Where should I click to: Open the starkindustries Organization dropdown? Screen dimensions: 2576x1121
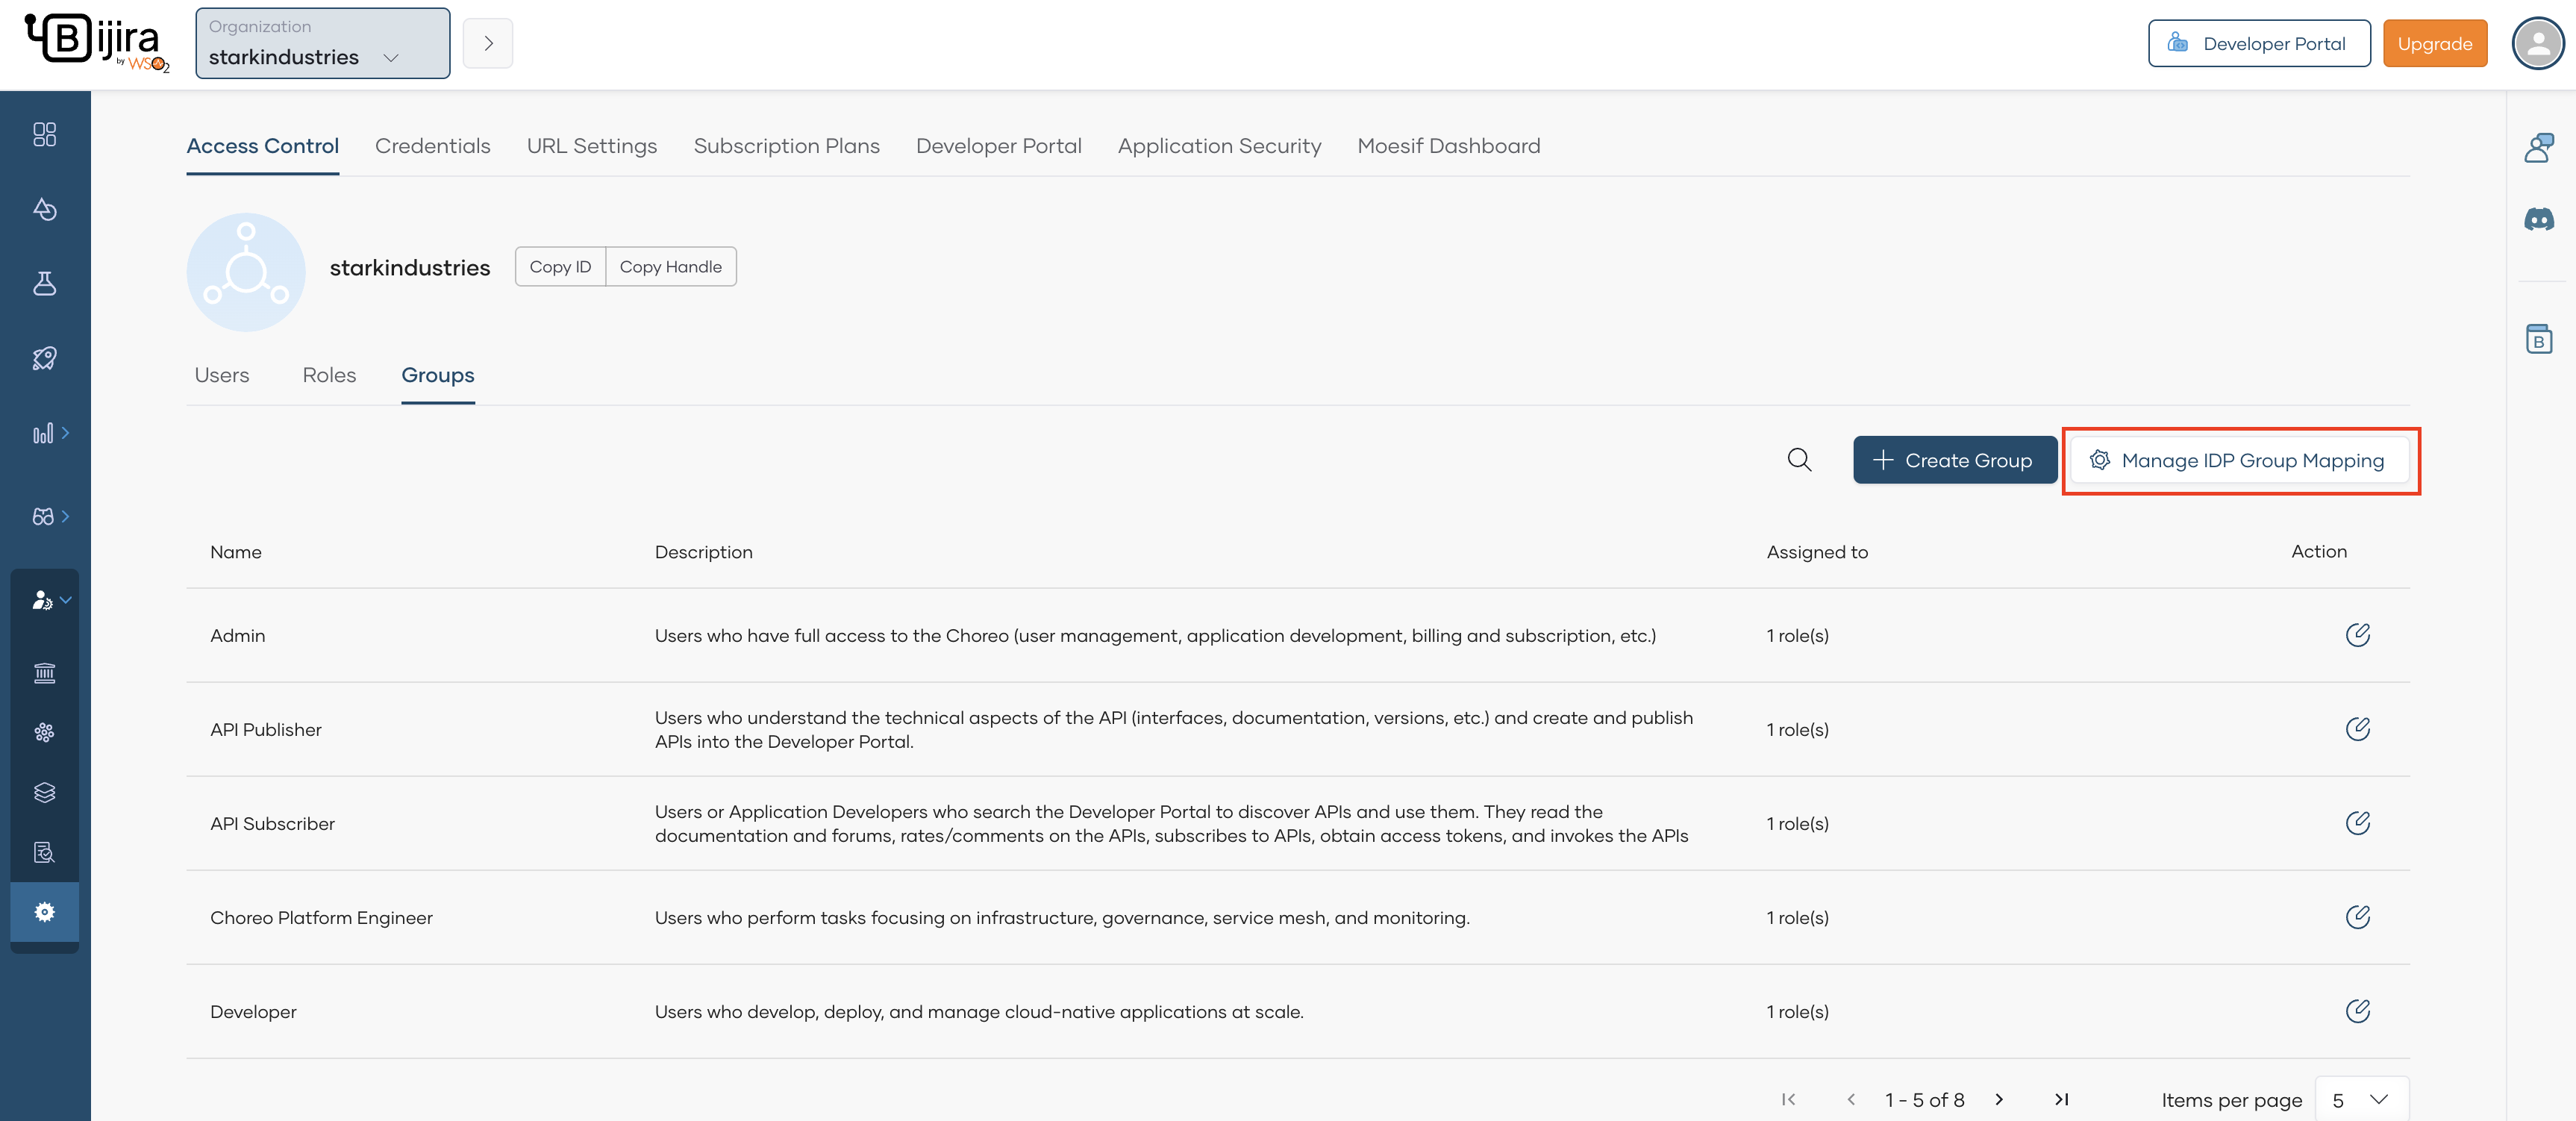(322, 43)
